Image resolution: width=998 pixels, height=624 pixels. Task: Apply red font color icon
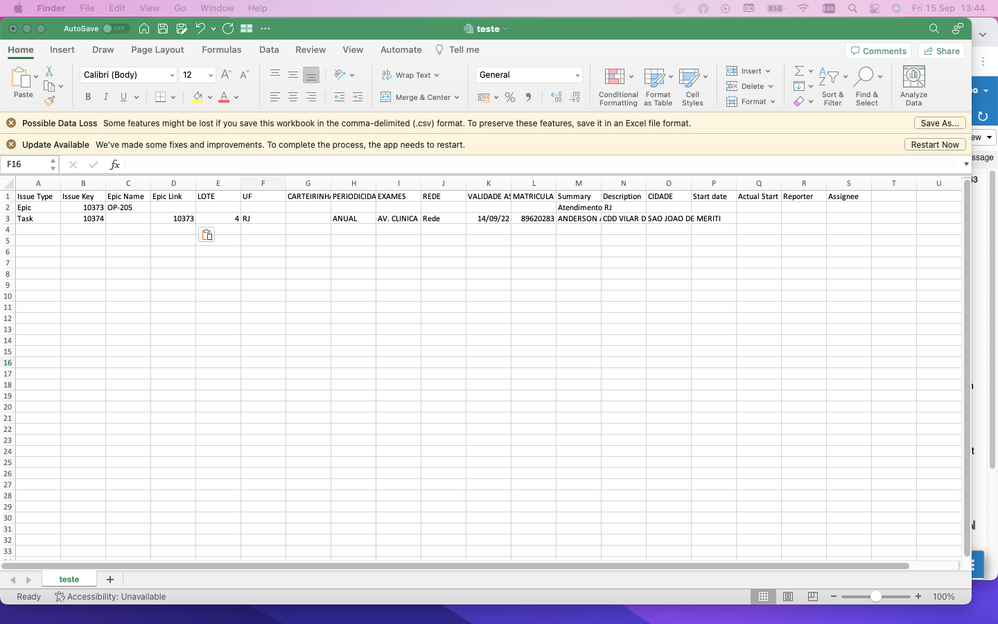[224, 97]
